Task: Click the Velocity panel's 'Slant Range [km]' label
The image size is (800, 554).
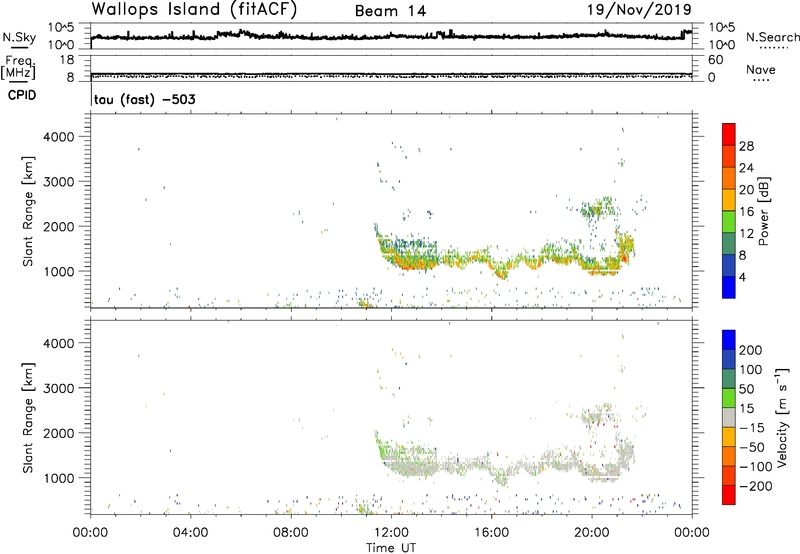Action: pyautogui.click(x=28, y=418)
